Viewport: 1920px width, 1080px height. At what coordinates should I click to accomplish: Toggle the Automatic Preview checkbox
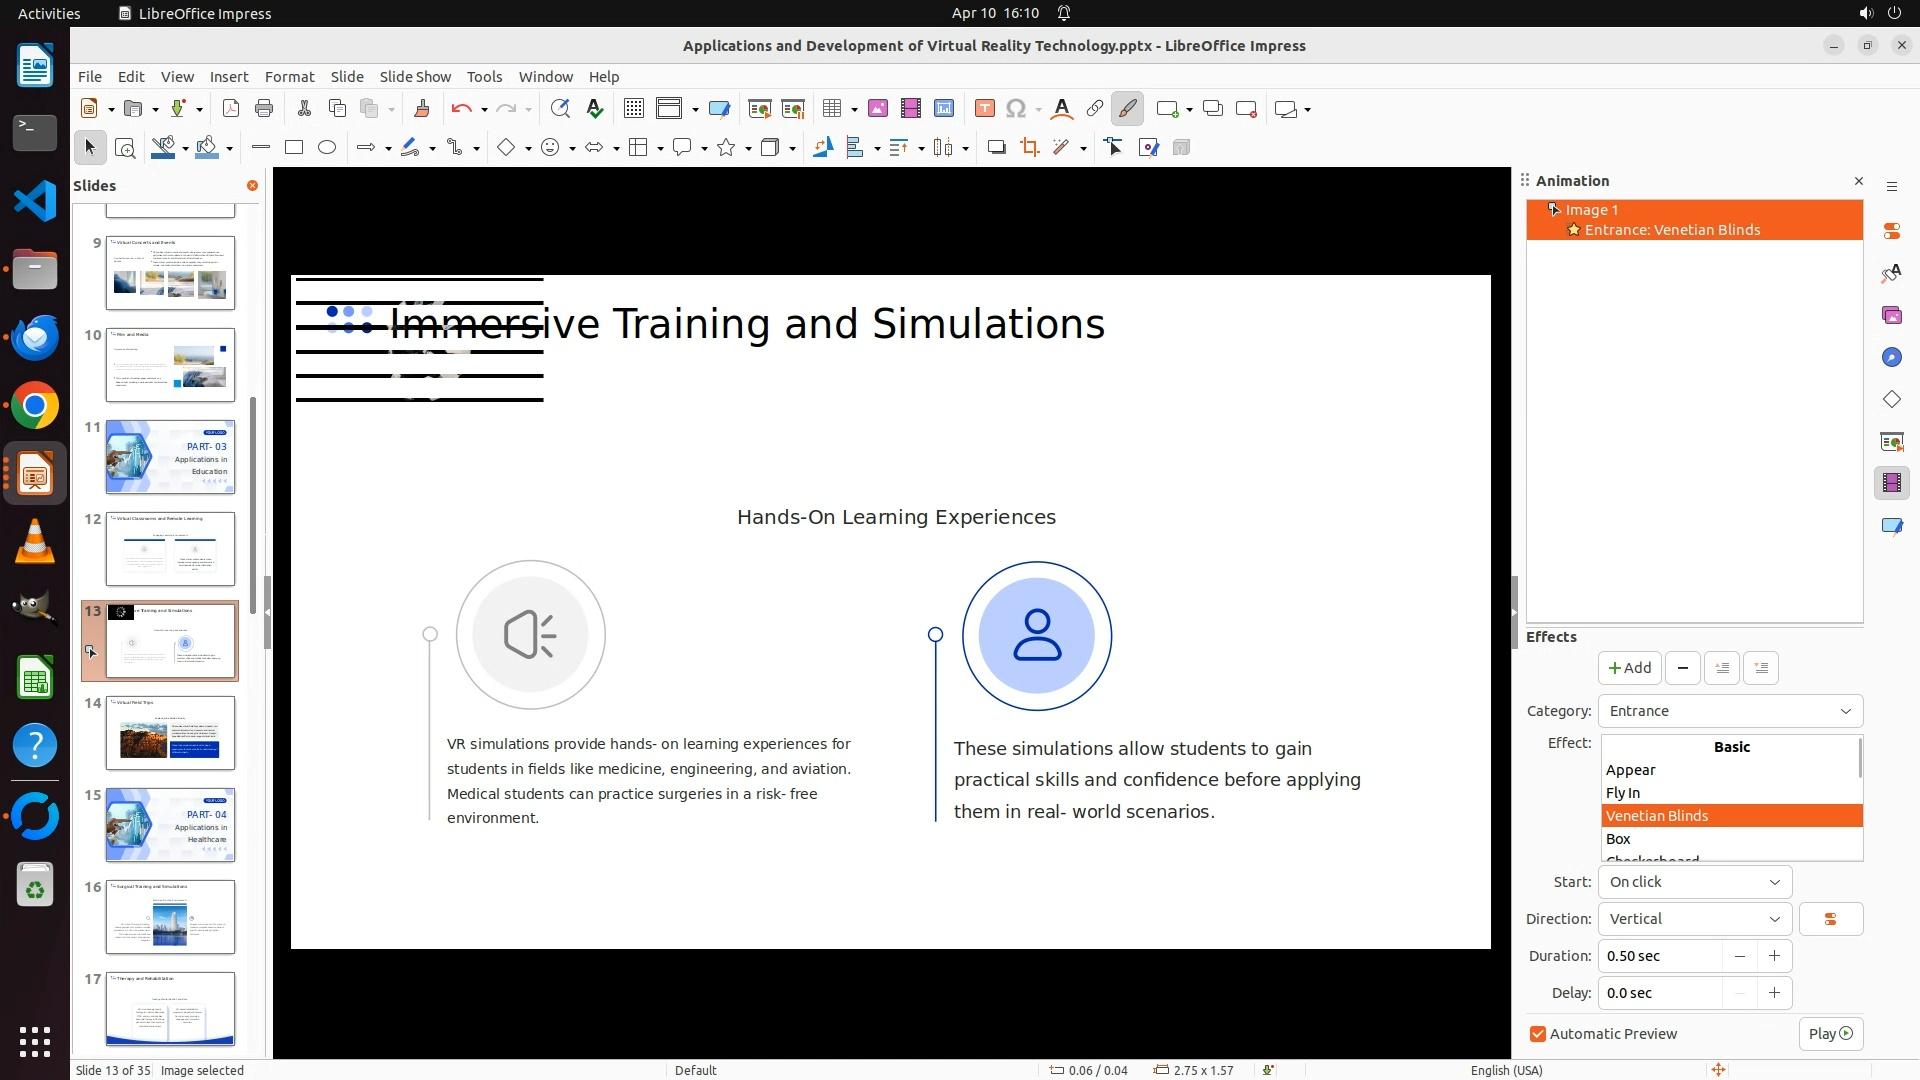pos(1538,1034)
